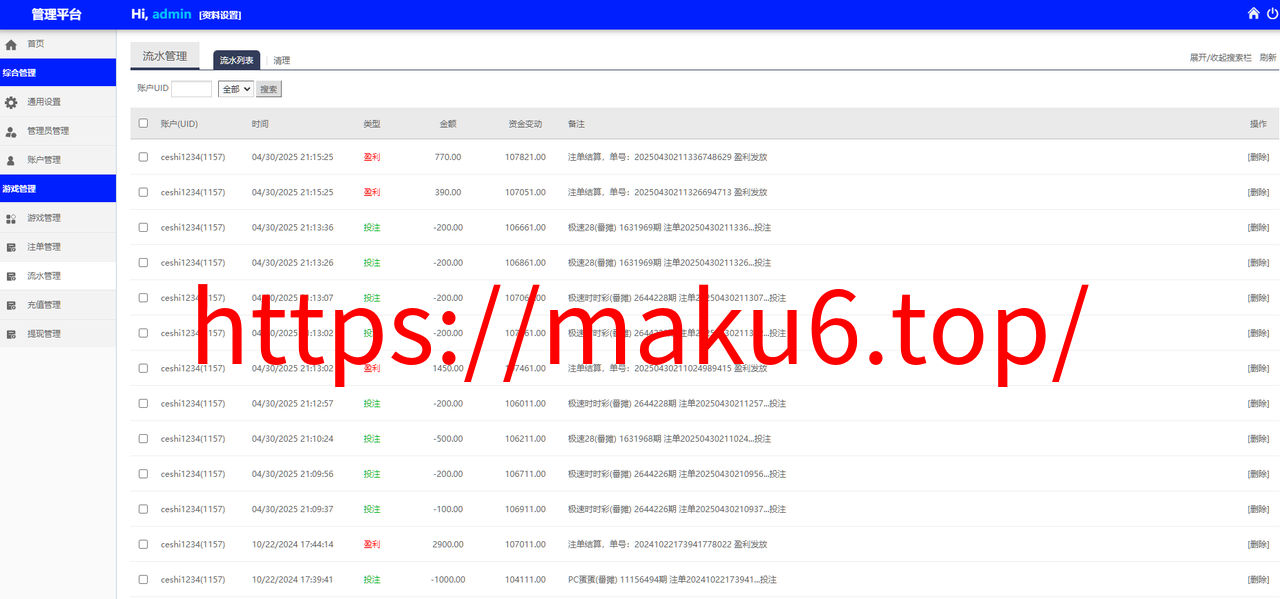Click the home icon in top-right header
The width and height of the screenshot is (1280, 599).
tap(1253, 14)
